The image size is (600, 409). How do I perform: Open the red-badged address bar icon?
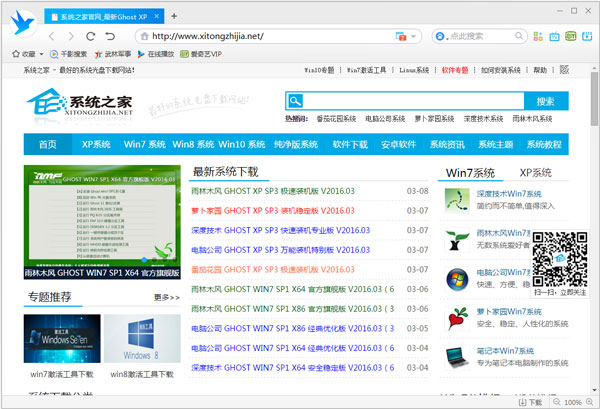401,36
